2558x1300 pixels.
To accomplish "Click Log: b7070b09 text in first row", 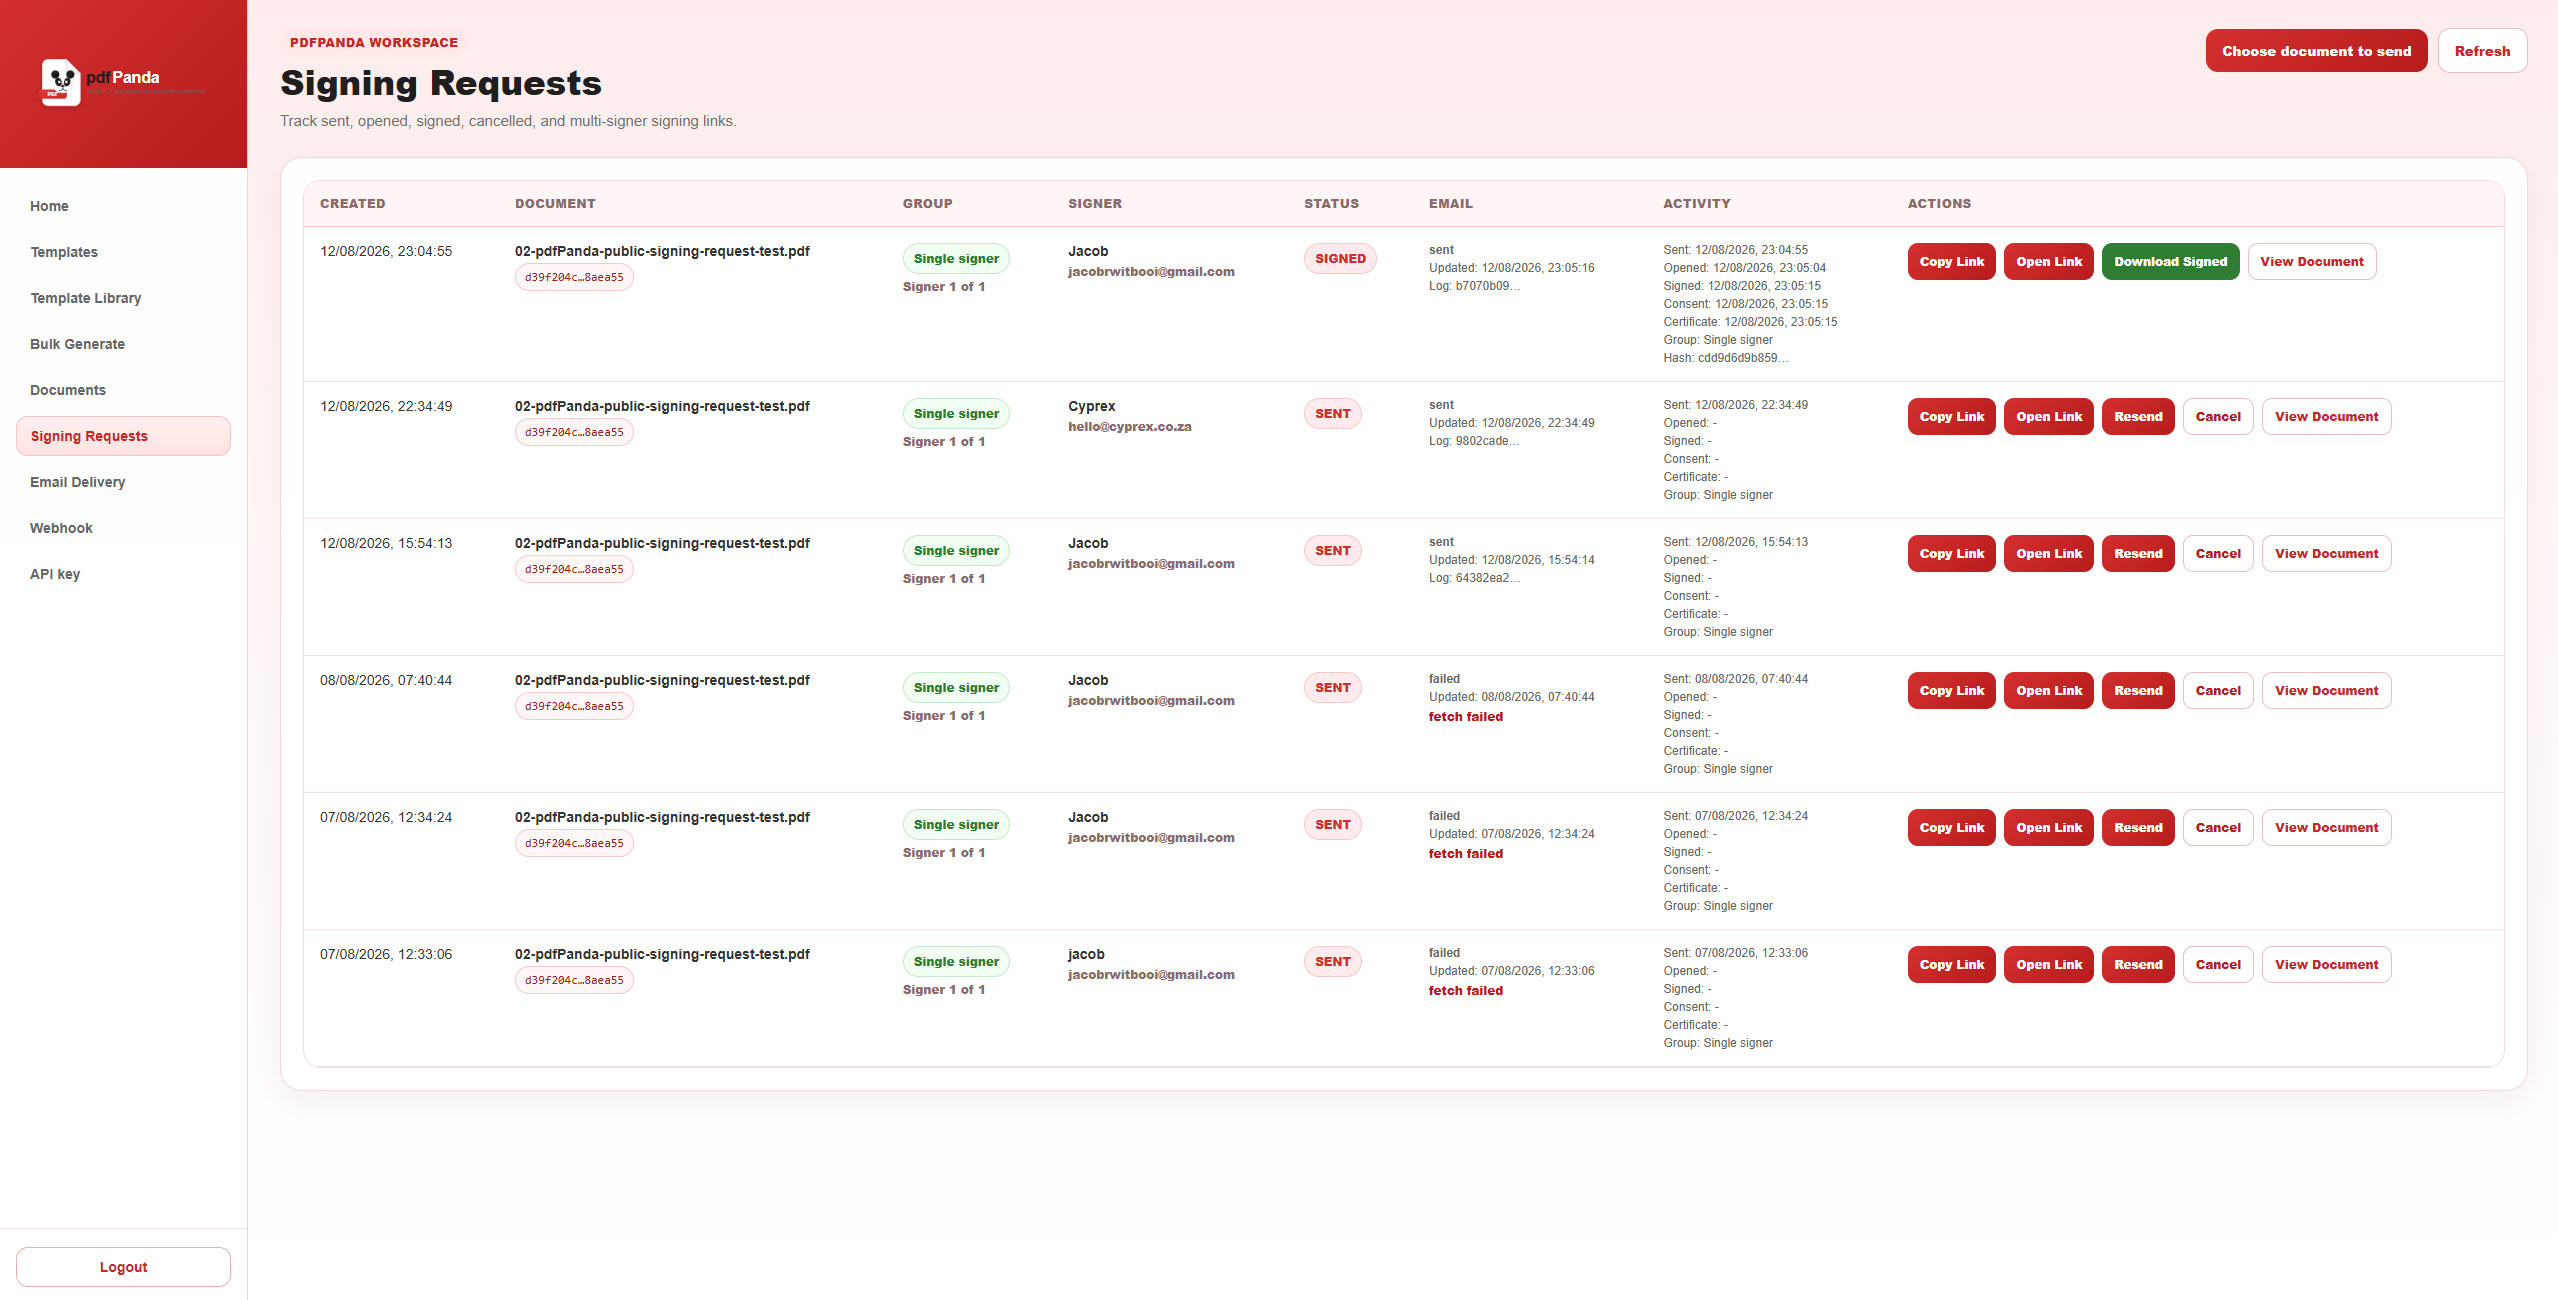I will coord(1473,286).
